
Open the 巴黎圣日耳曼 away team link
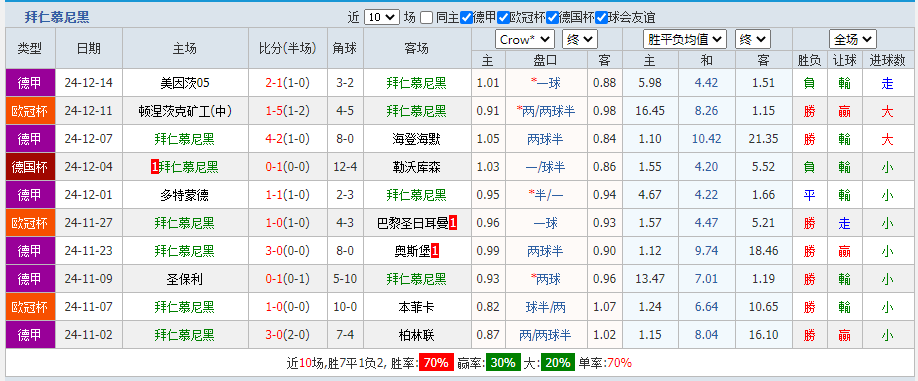tap(413, 223)
